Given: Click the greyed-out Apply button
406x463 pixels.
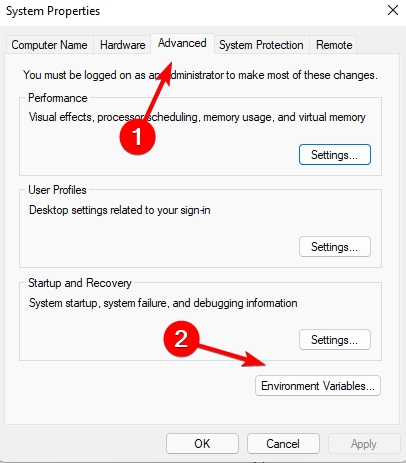Looking at the screenshot, I should click(x=364, y=444).
